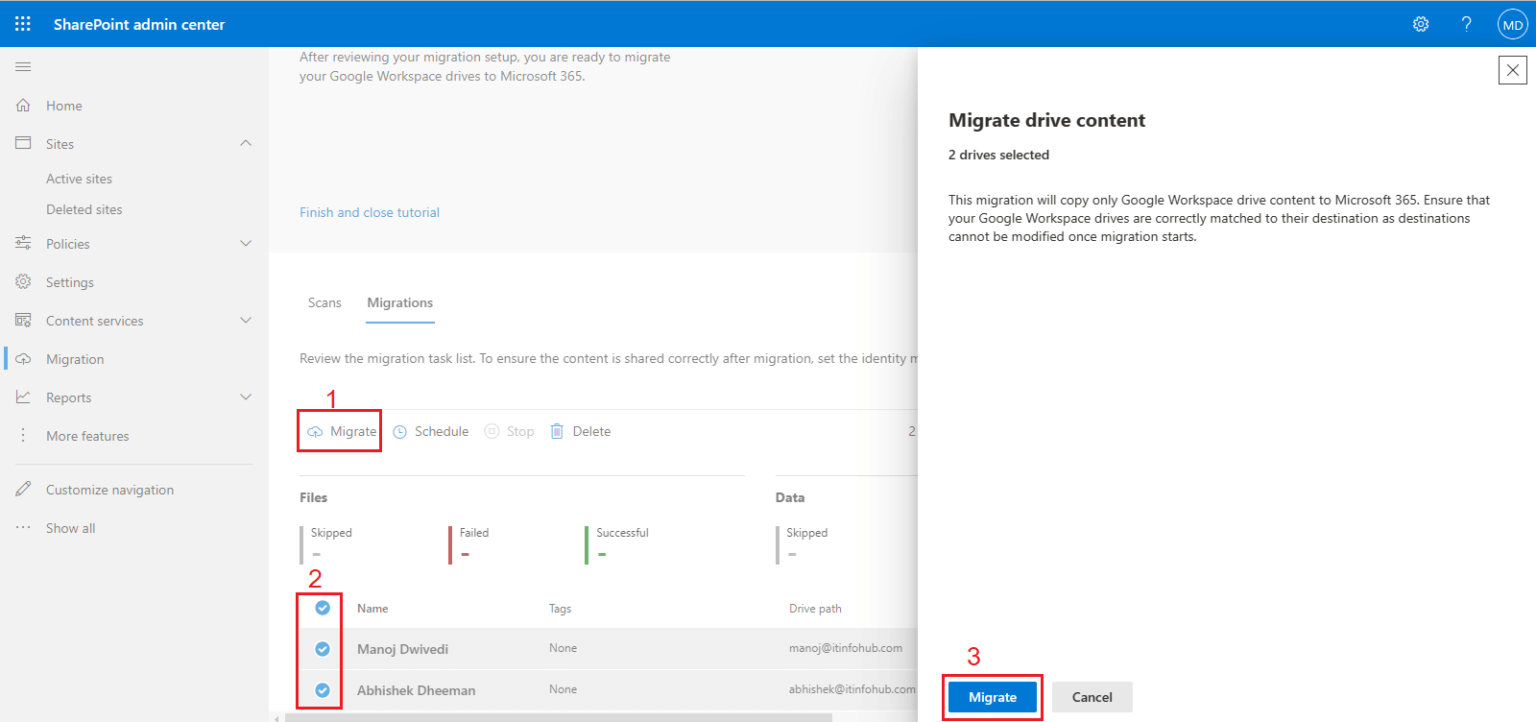Open the Help question mark icon
This screenshot has width=1536, height=722.
pos(1466,23)
